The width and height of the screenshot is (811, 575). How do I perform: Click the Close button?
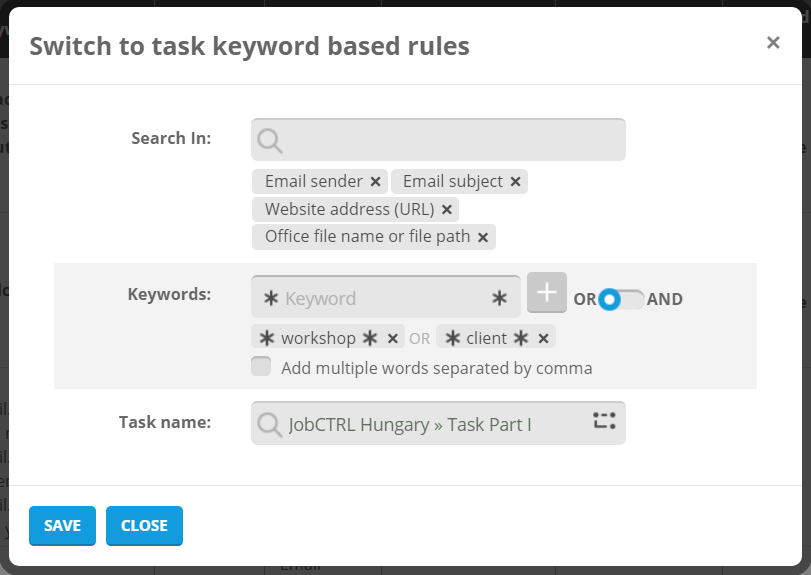[x=144, y=526]
